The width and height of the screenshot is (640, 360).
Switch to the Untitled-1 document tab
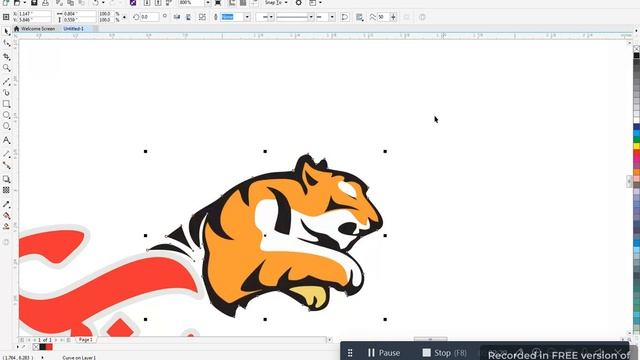[x=73, y=29]
